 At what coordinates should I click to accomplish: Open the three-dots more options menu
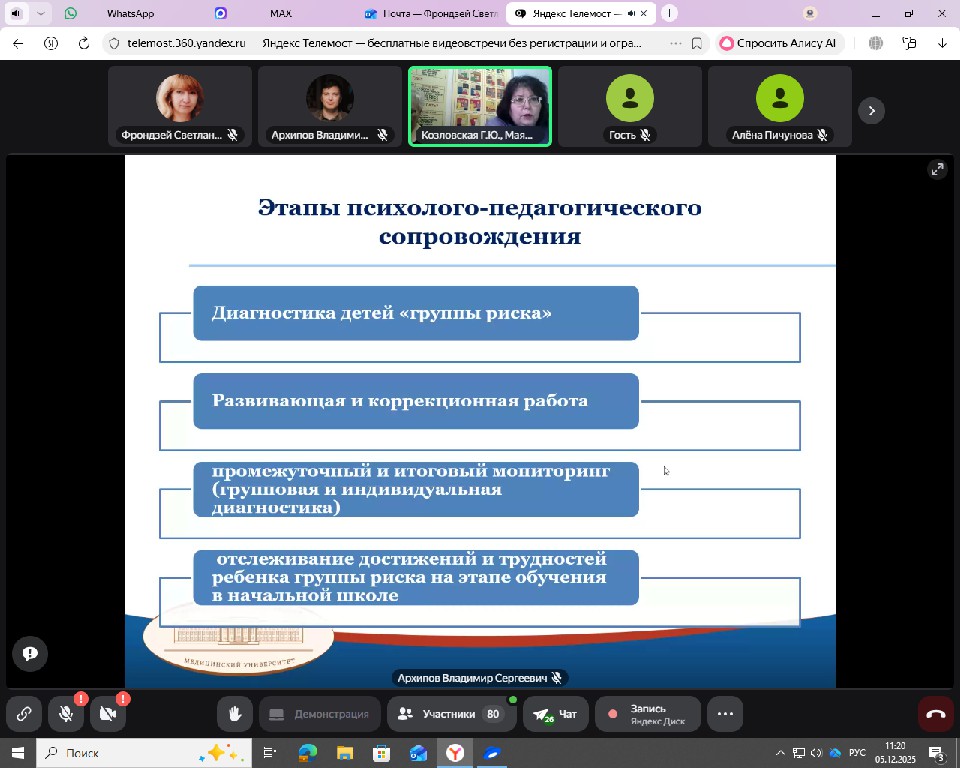coord(725,714)
